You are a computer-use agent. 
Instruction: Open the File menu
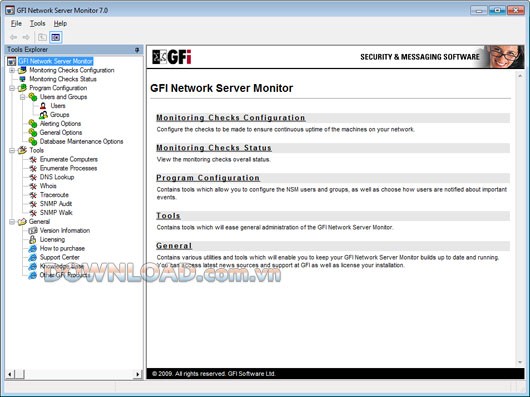click(x=16, y=24)
